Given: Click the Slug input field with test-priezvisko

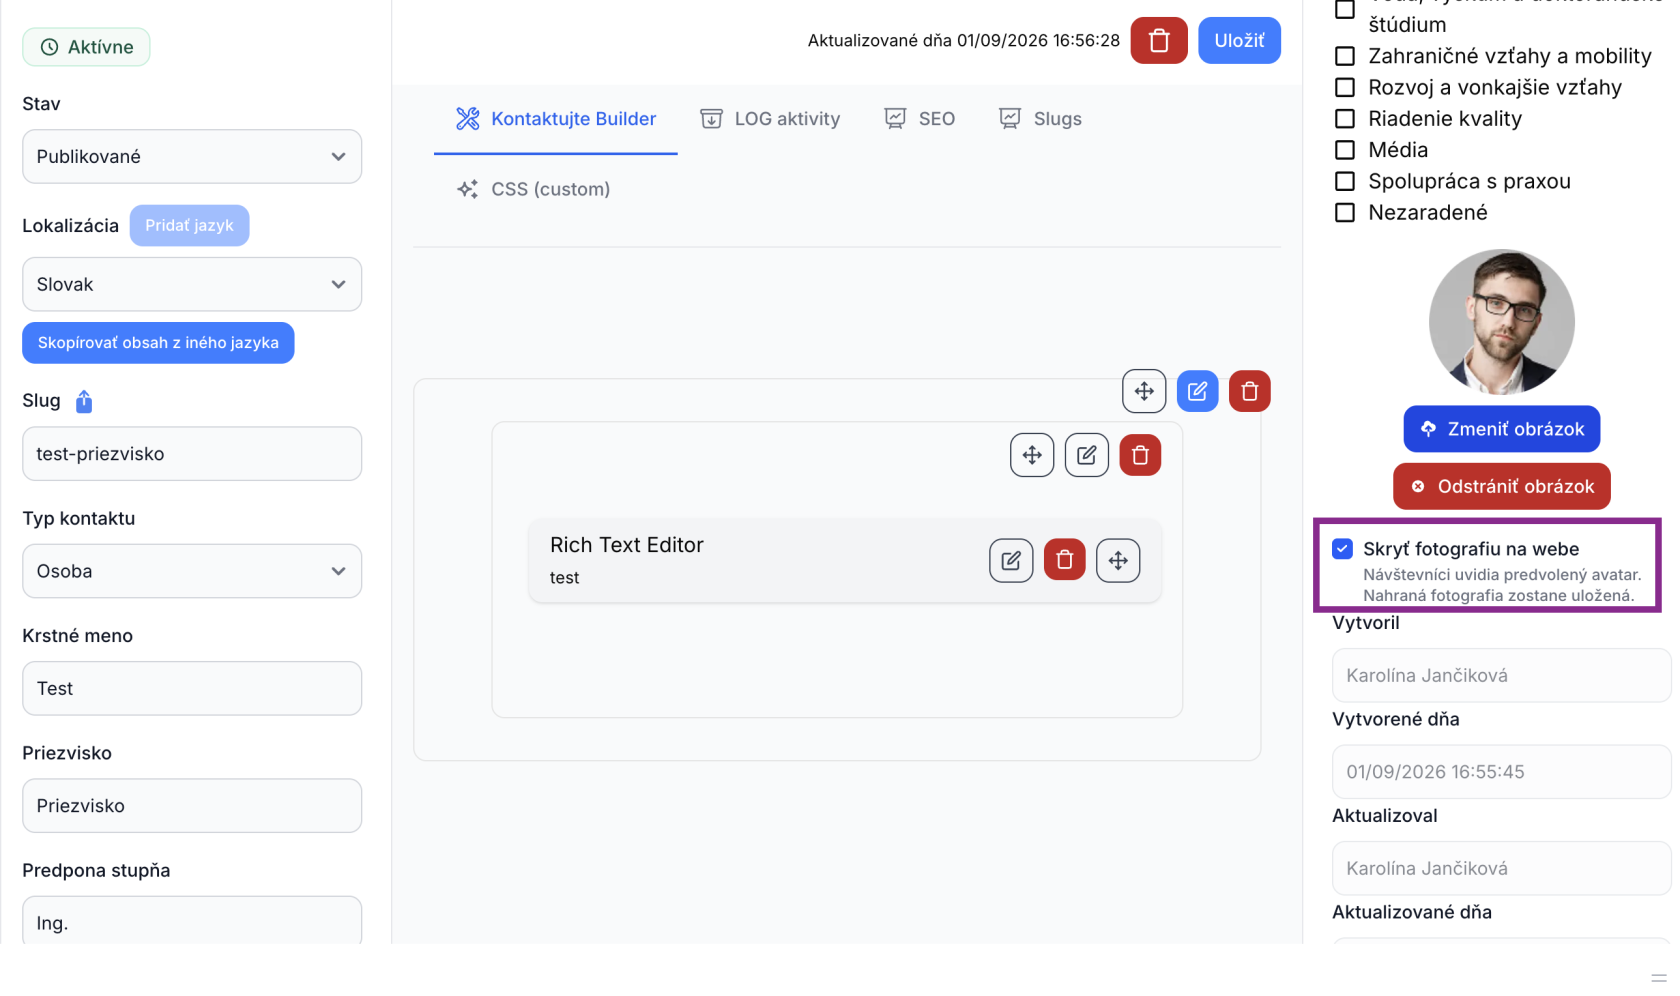Looking at the screenshot, I should coord(192,454).
